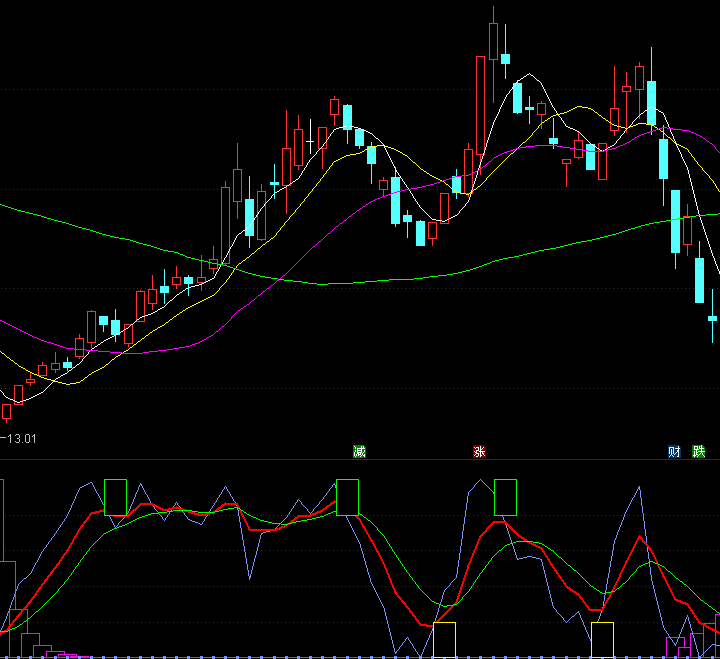Screen dimensions: 720x659
Task: Open the blue 财 financial marker
Action: tap(674, 451)
